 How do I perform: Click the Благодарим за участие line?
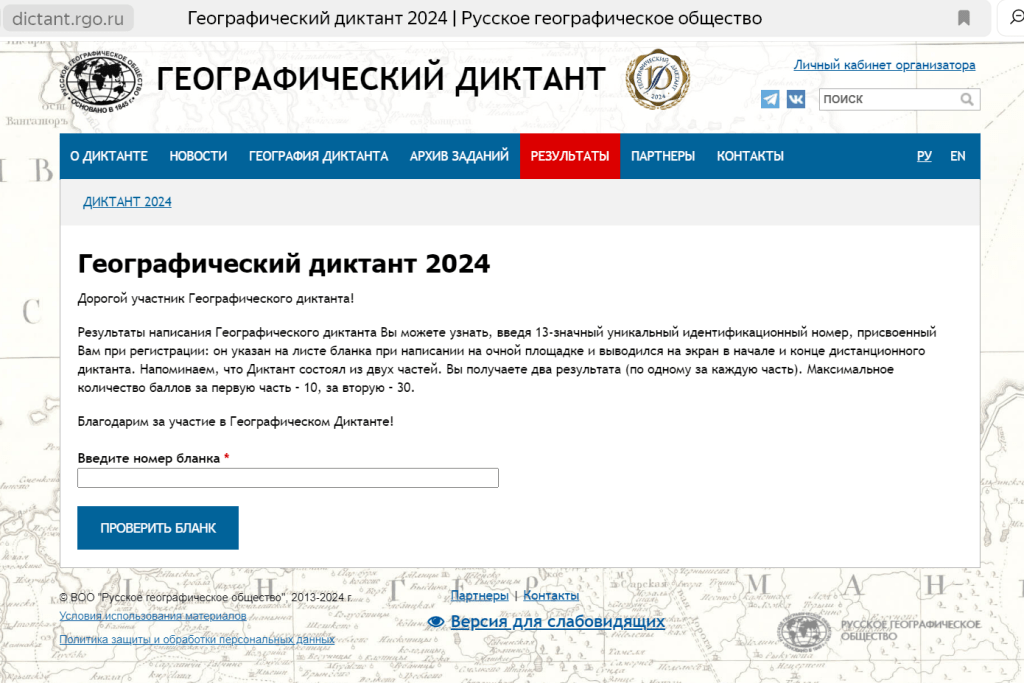coord(236,422)
